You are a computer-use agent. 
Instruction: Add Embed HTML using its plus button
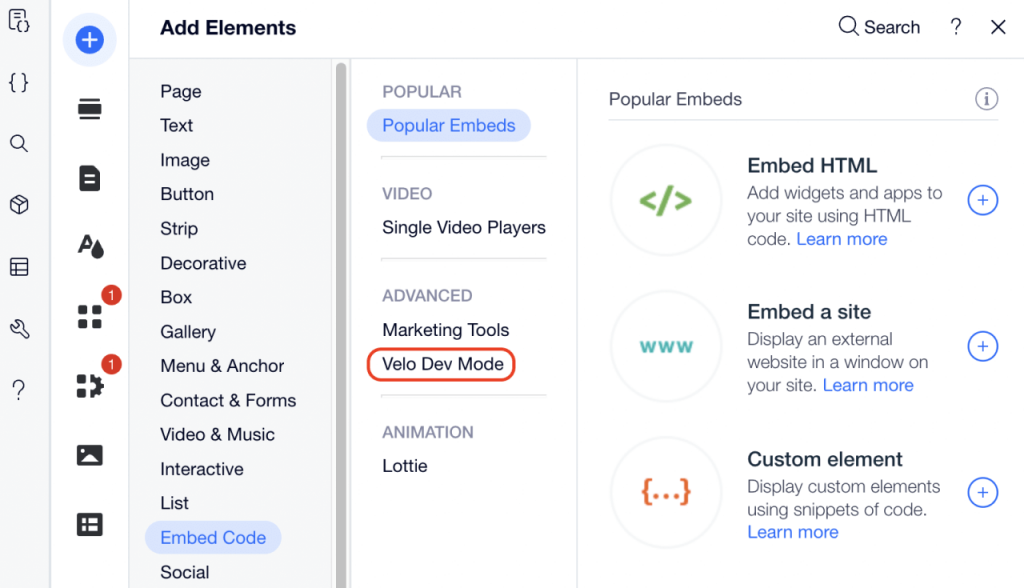coord(983,200)
